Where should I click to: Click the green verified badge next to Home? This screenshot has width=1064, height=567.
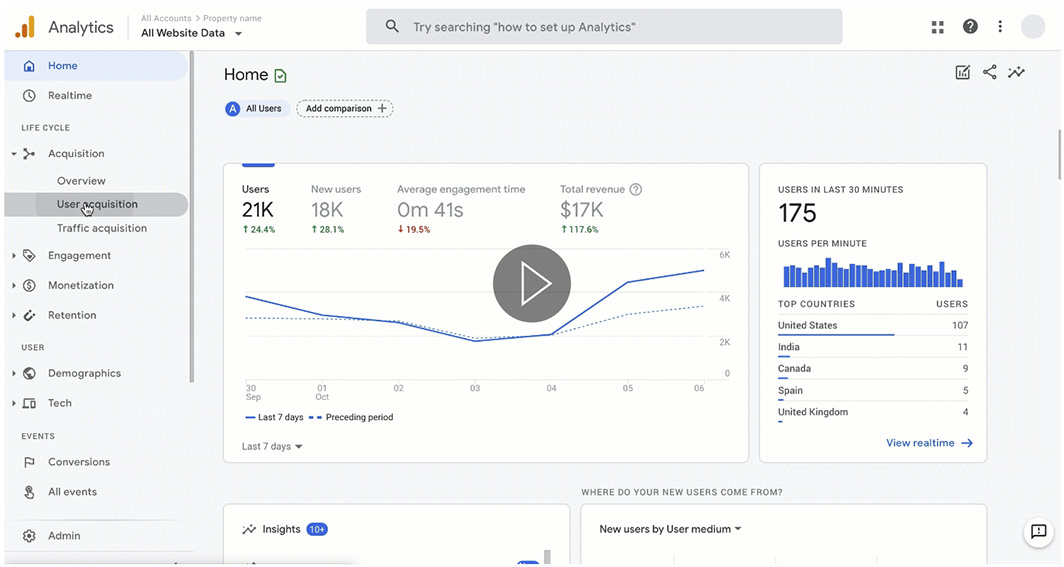coord(280,76)
